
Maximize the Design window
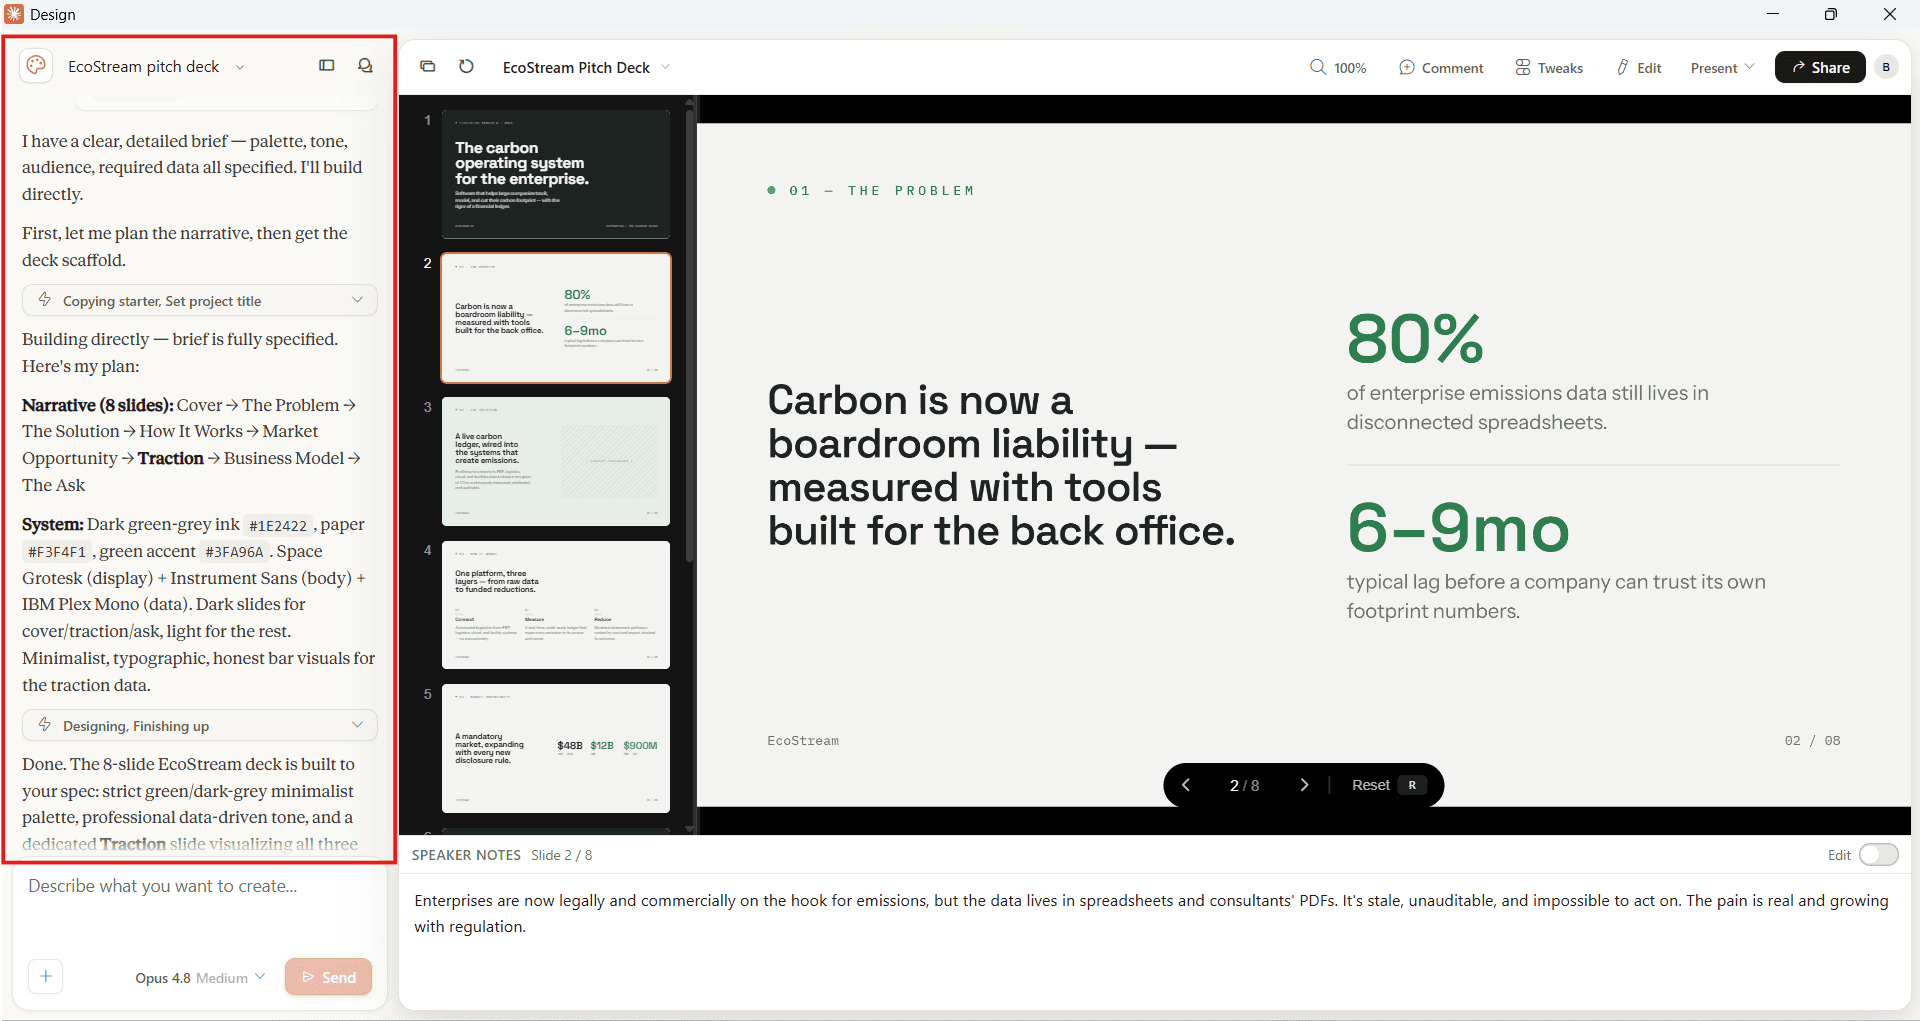[x=1831, y=14]
